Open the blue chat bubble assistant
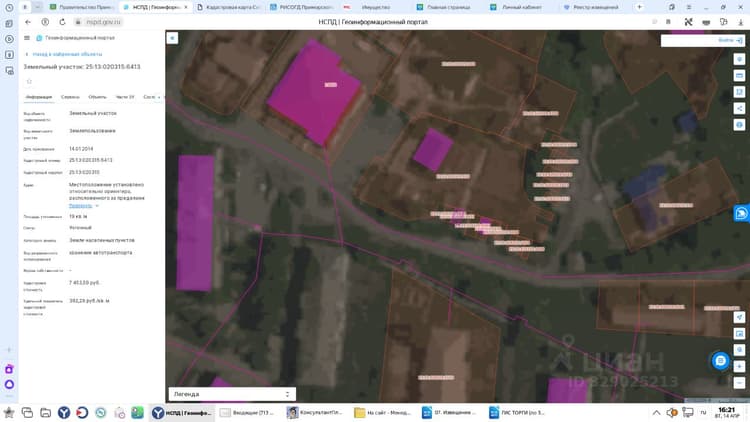The image size is (750, 422). 720,360
